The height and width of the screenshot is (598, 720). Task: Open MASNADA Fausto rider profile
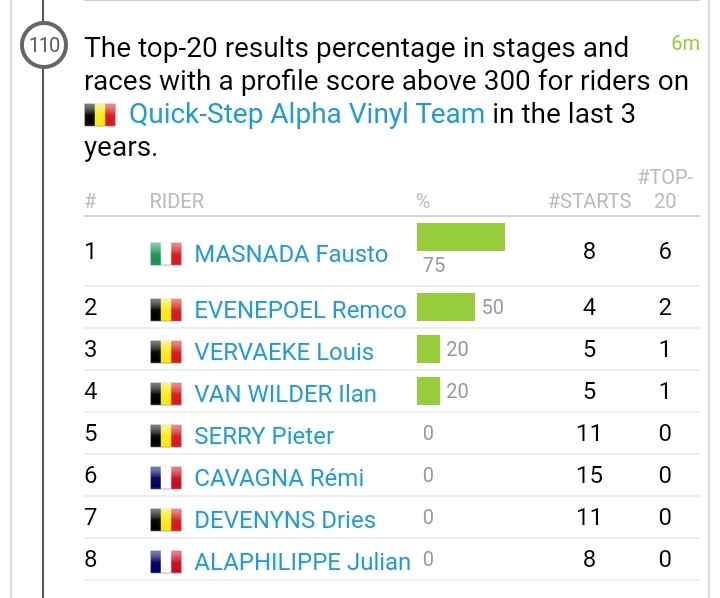point(291,254)
